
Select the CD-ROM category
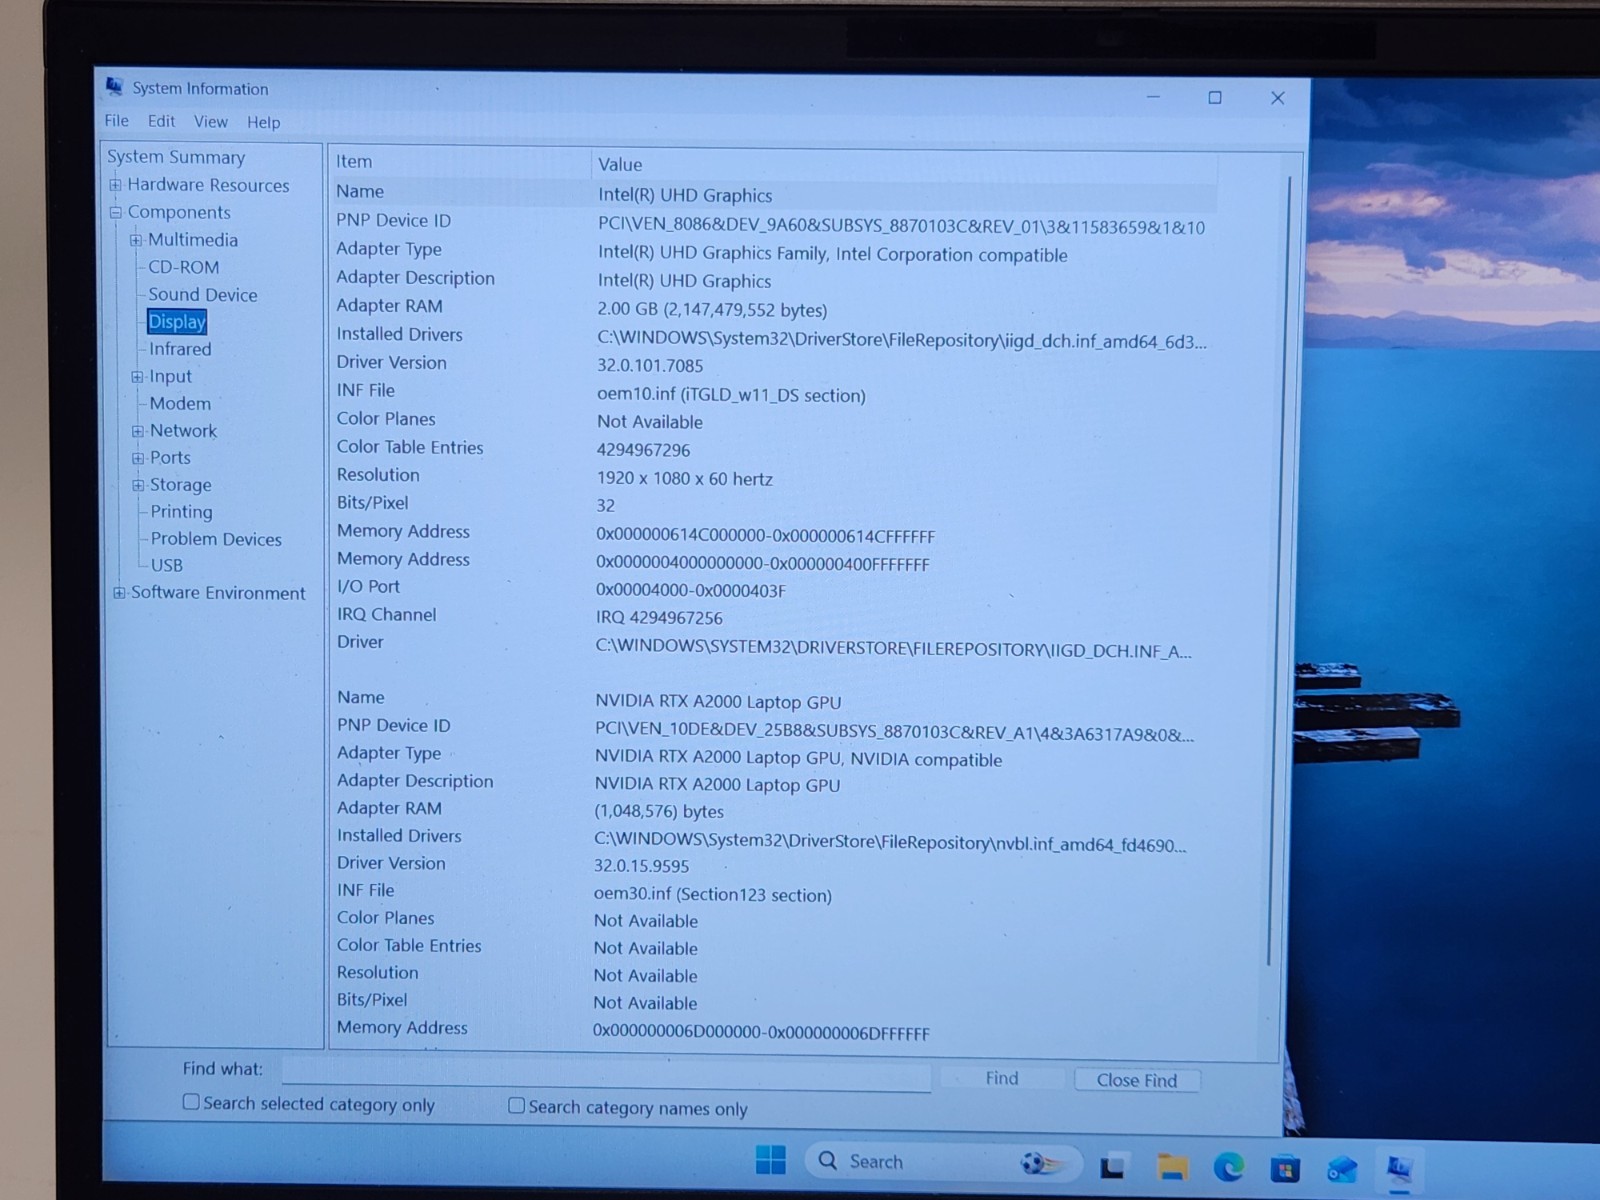coord(184,267)
